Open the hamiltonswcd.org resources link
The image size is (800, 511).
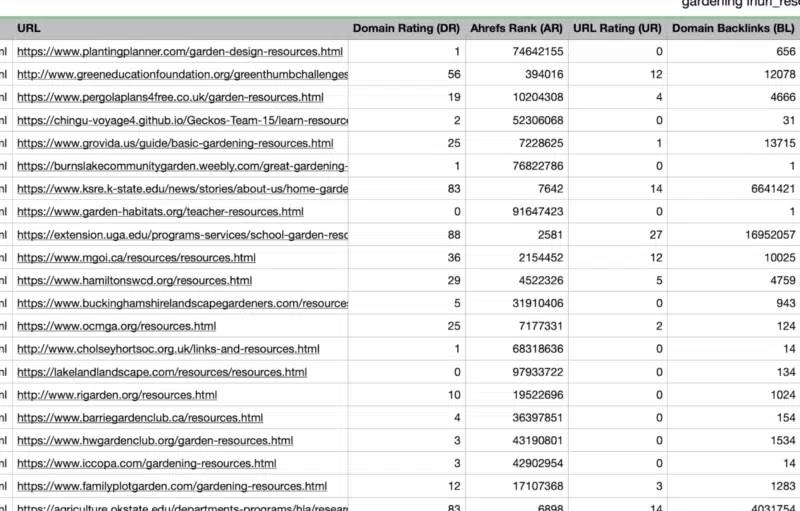[x=135, y=280]
